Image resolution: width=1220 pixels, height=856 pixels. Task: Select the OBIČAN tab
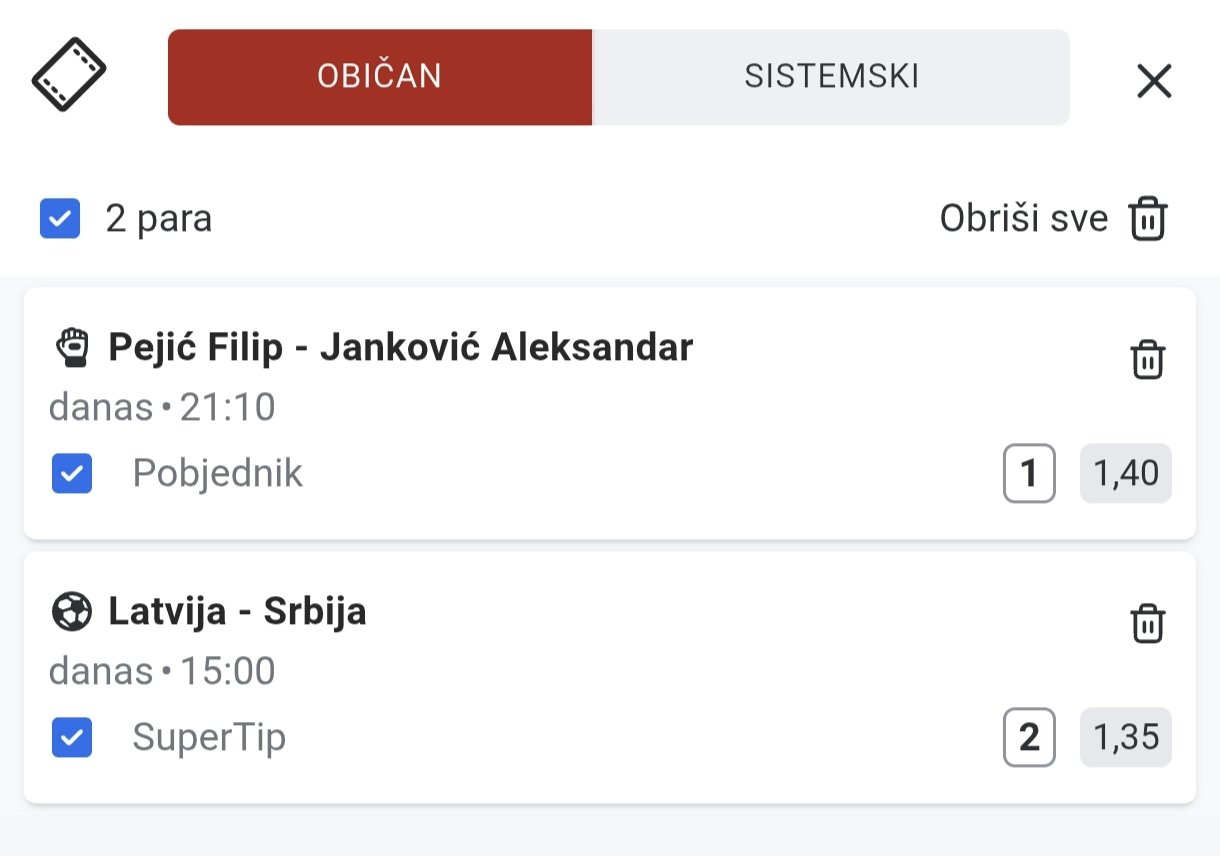pyautogui.click(x=380, y=77)
